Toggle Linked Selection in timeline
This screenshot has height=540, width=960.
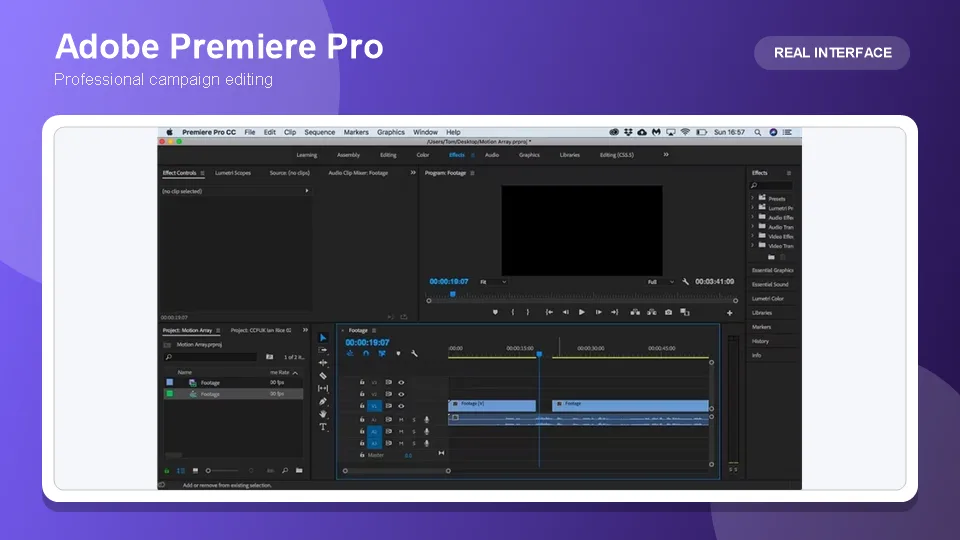point(382,353)
